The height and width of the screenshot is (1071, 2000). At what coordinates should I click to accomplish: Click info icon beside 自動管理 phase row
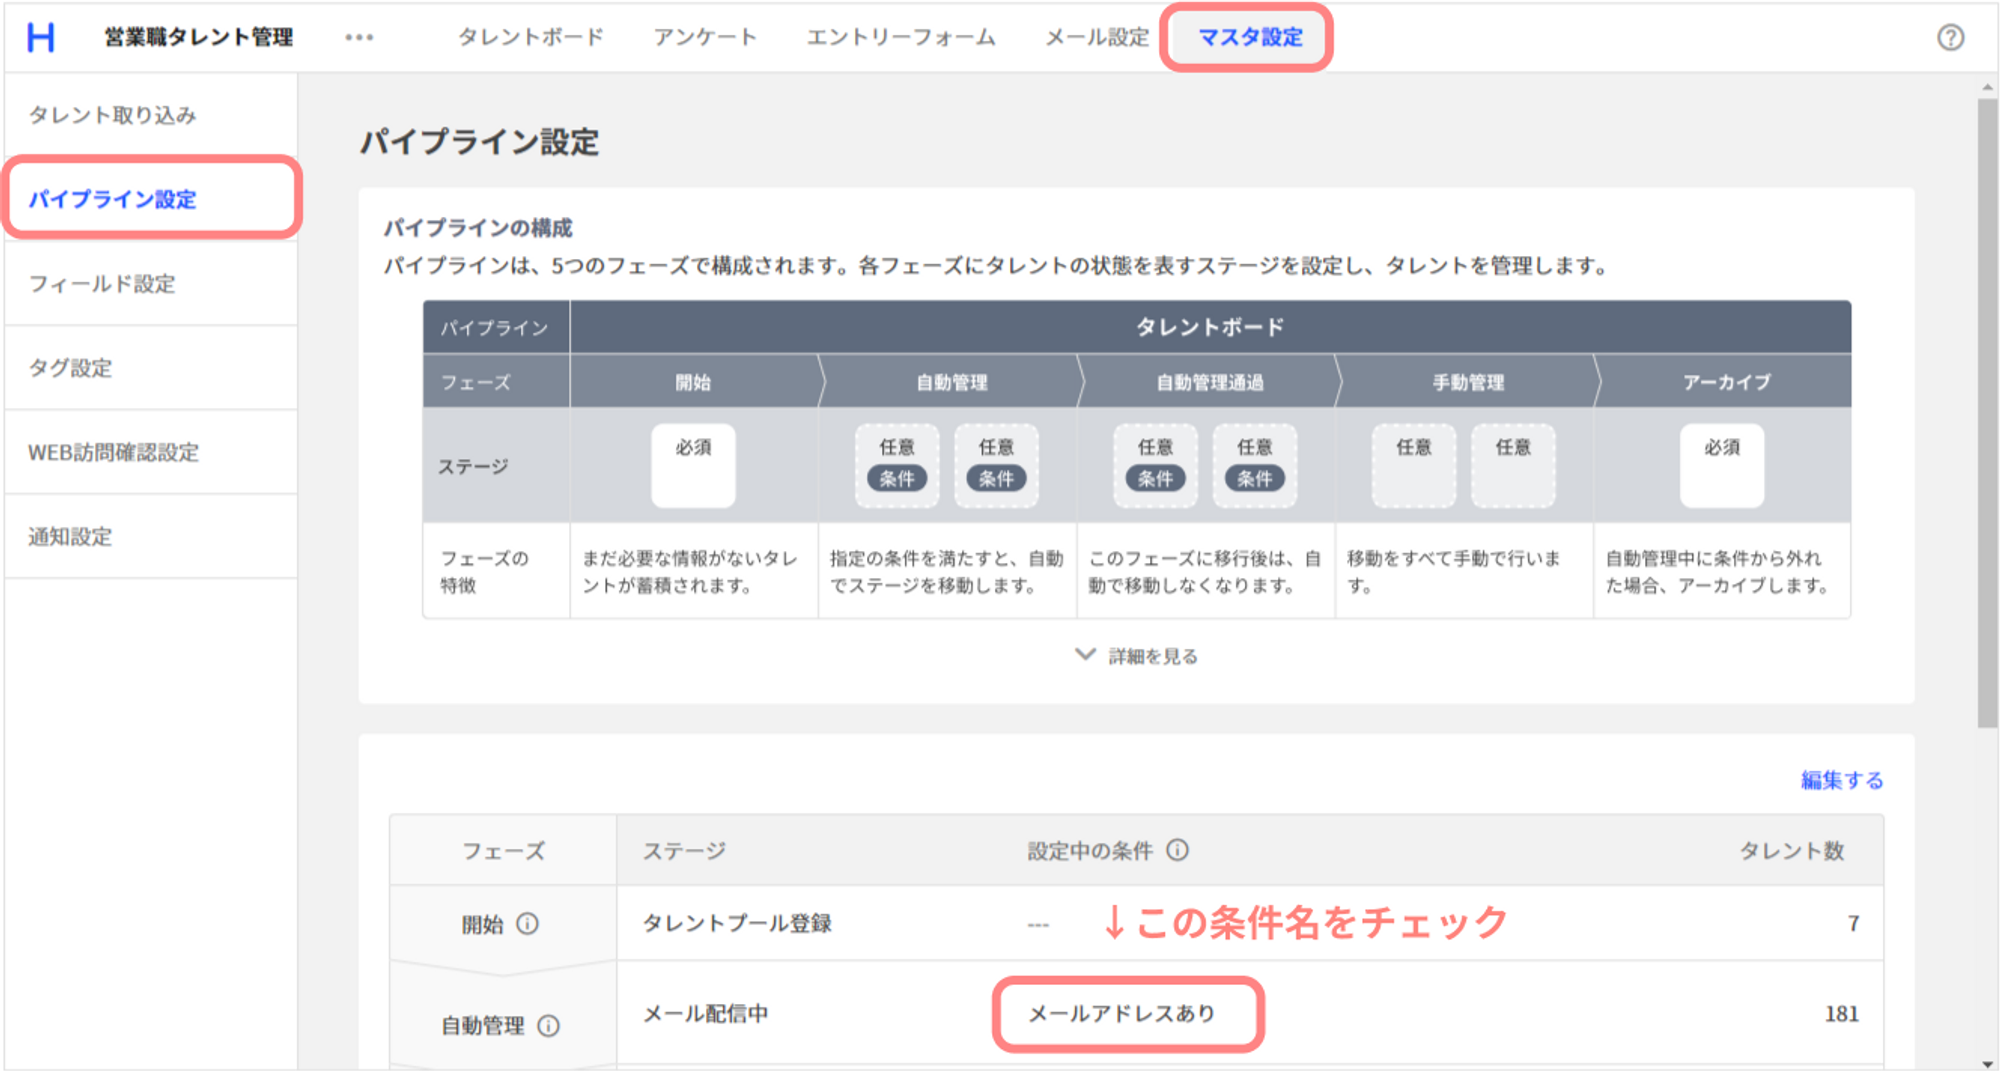tap(549, 1026)
